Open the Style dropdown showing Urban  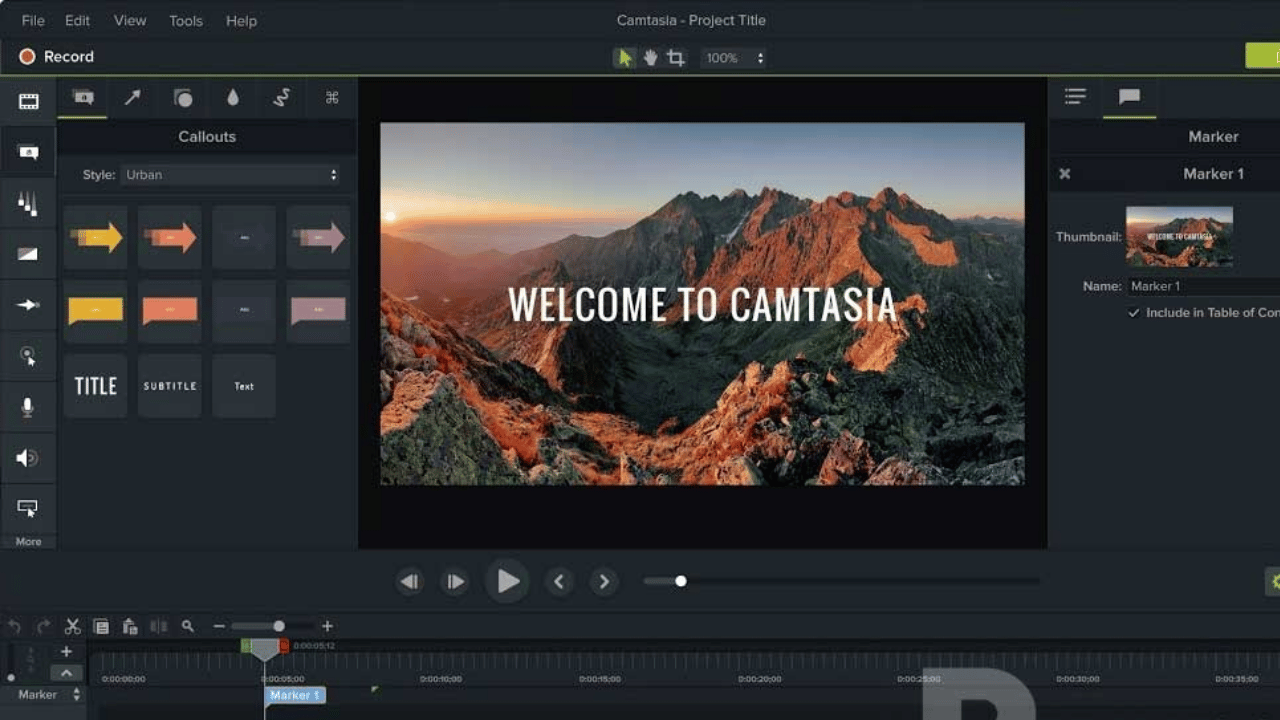point(230,175)
